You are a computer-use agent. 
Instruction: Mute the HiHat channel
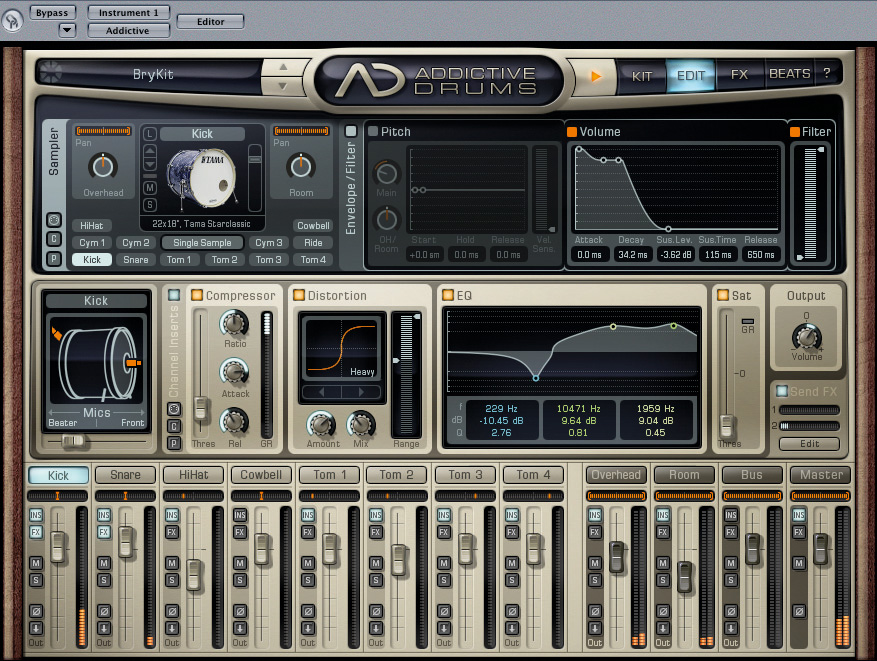pos(172,563)
